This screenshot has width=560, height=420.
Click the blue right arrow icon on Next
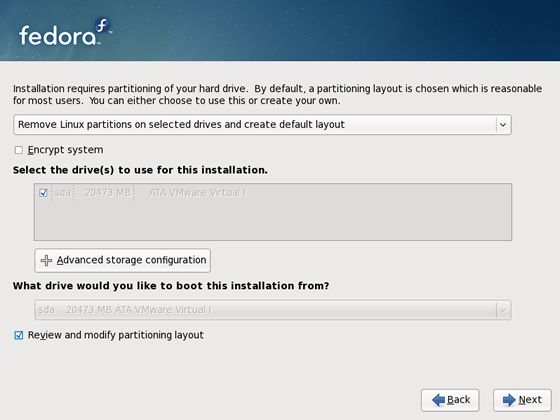pos(509,400)
